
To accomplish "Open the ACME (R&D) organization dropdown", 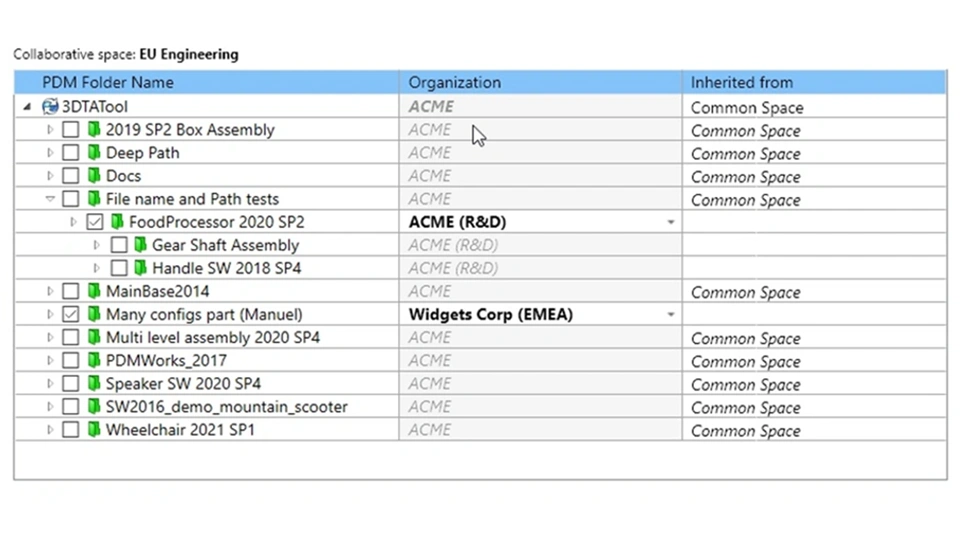I will [671, 222].
